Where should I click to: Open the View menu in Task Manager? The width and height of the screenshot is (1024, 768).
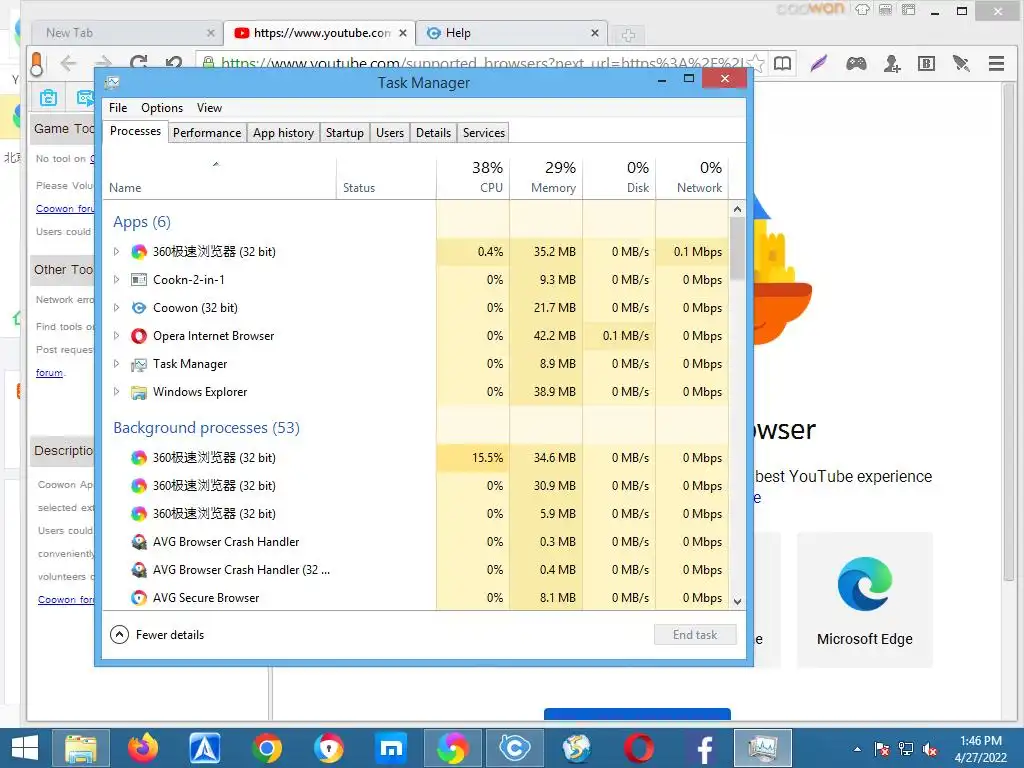209,108
